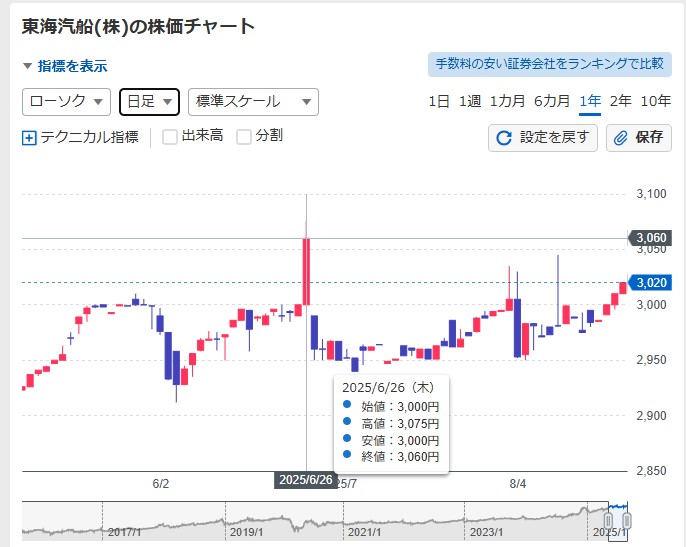
Task: Click 2023/1 in the overview navigator
Action: coord(486,532)
